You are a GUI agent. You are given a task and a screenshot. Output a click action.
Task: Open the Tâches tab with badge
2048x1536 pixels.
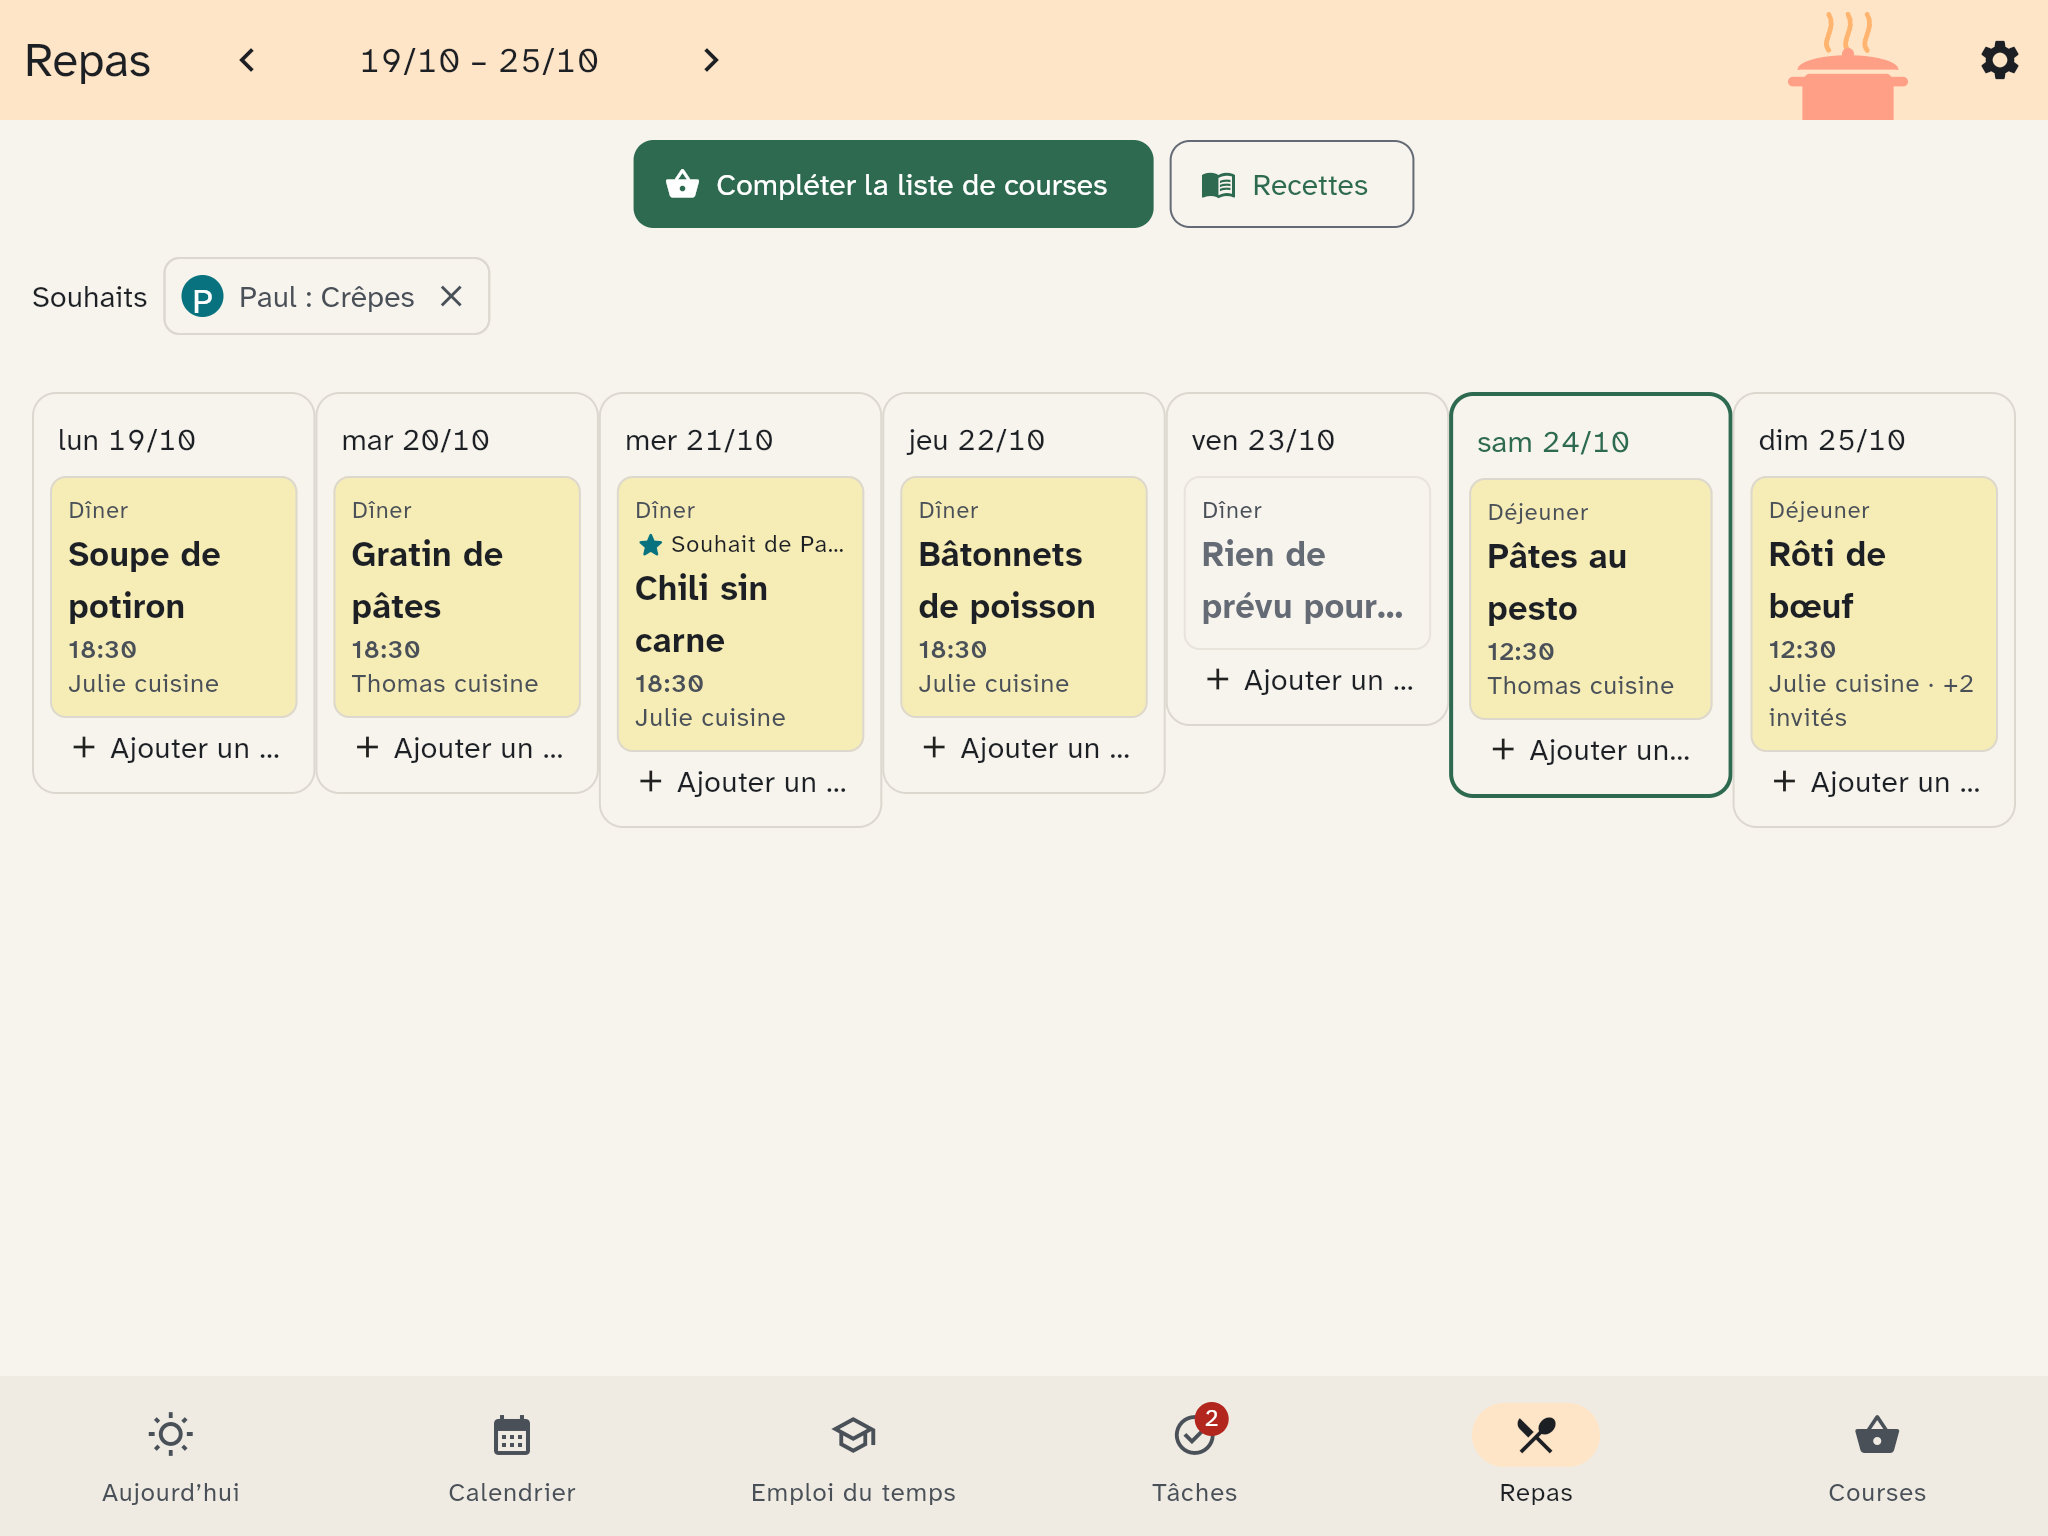coord(1194,1456)
